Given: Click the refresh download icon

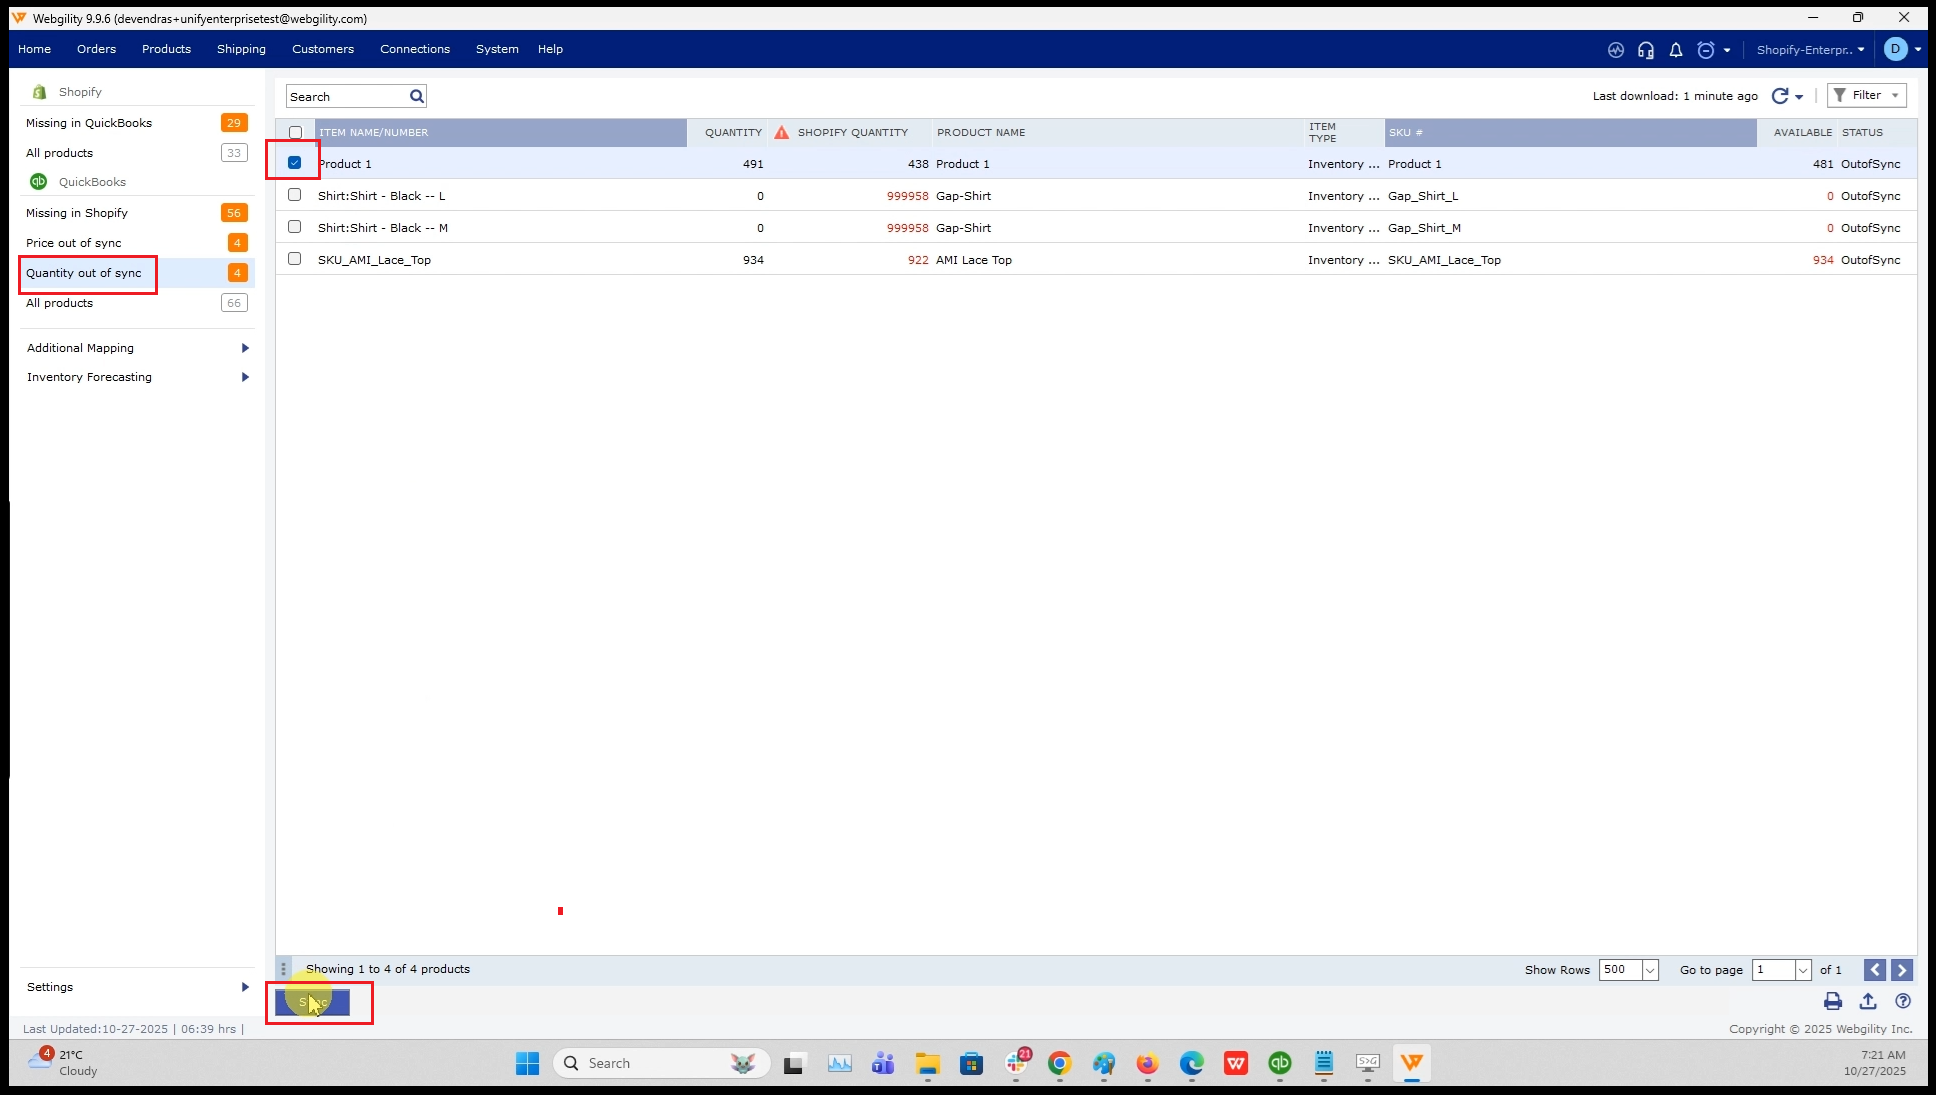Looking at the screenshot, I should click(x=1780, y=96).
